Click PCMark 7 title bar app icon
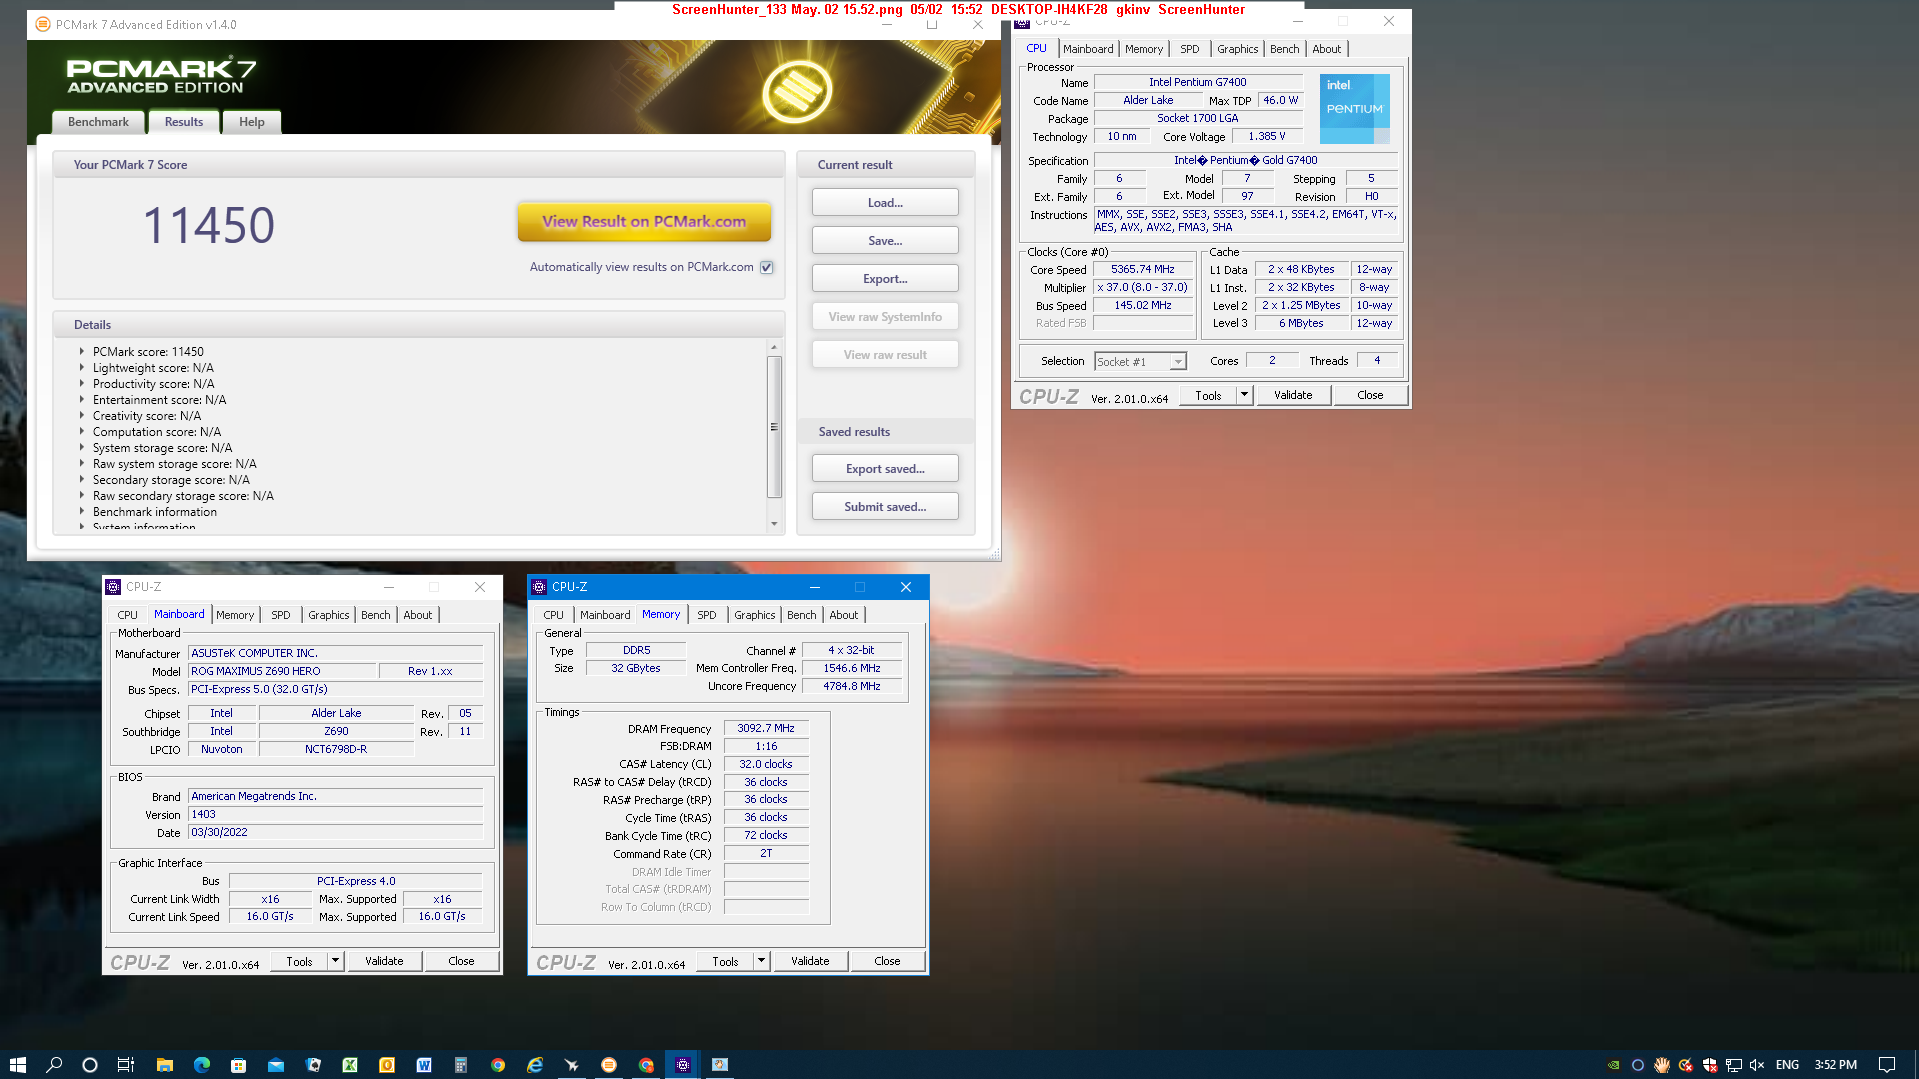This screenshot has height=1079, width=1919. point(43,24)
